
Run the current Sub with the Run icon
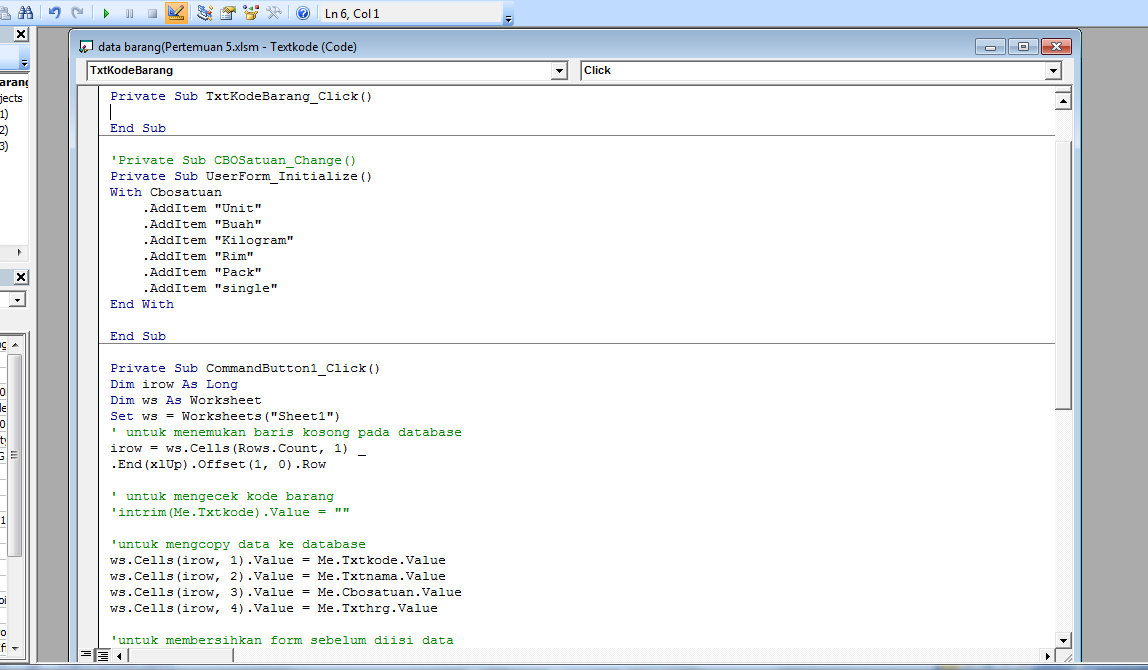106,13
